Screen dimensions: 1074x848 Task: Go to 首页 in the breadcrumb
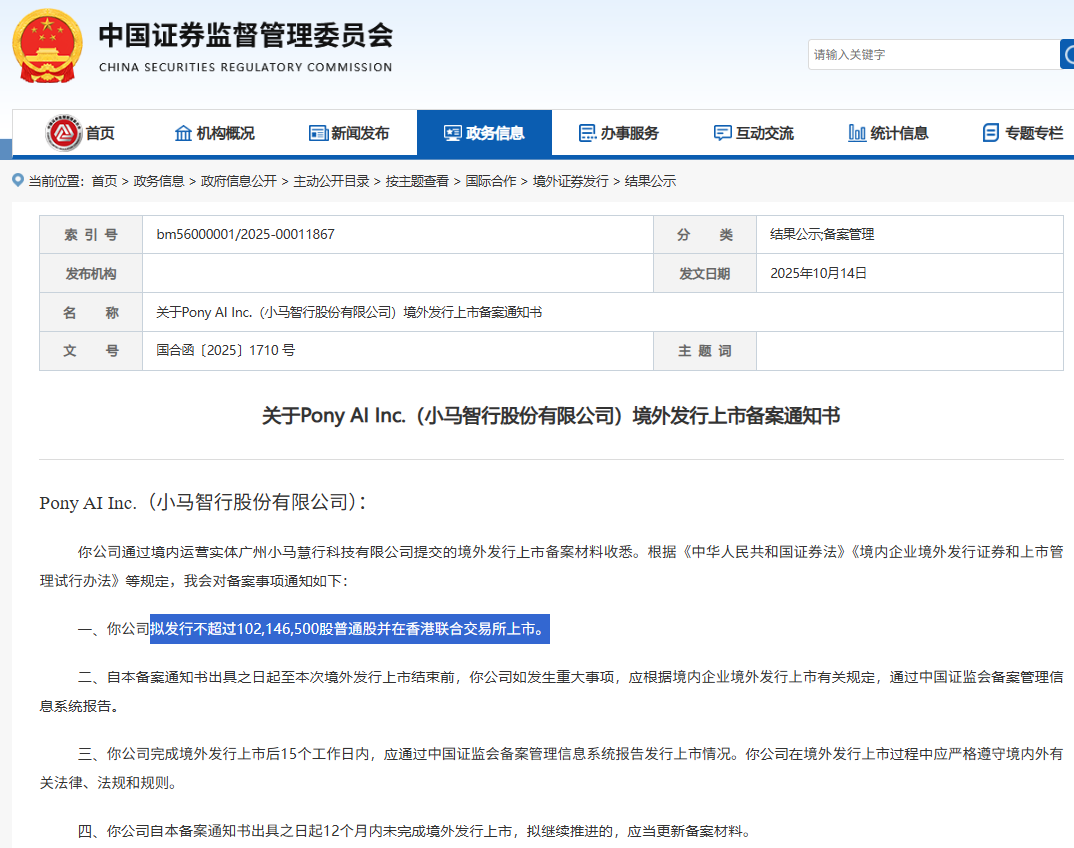coord(104,181)
